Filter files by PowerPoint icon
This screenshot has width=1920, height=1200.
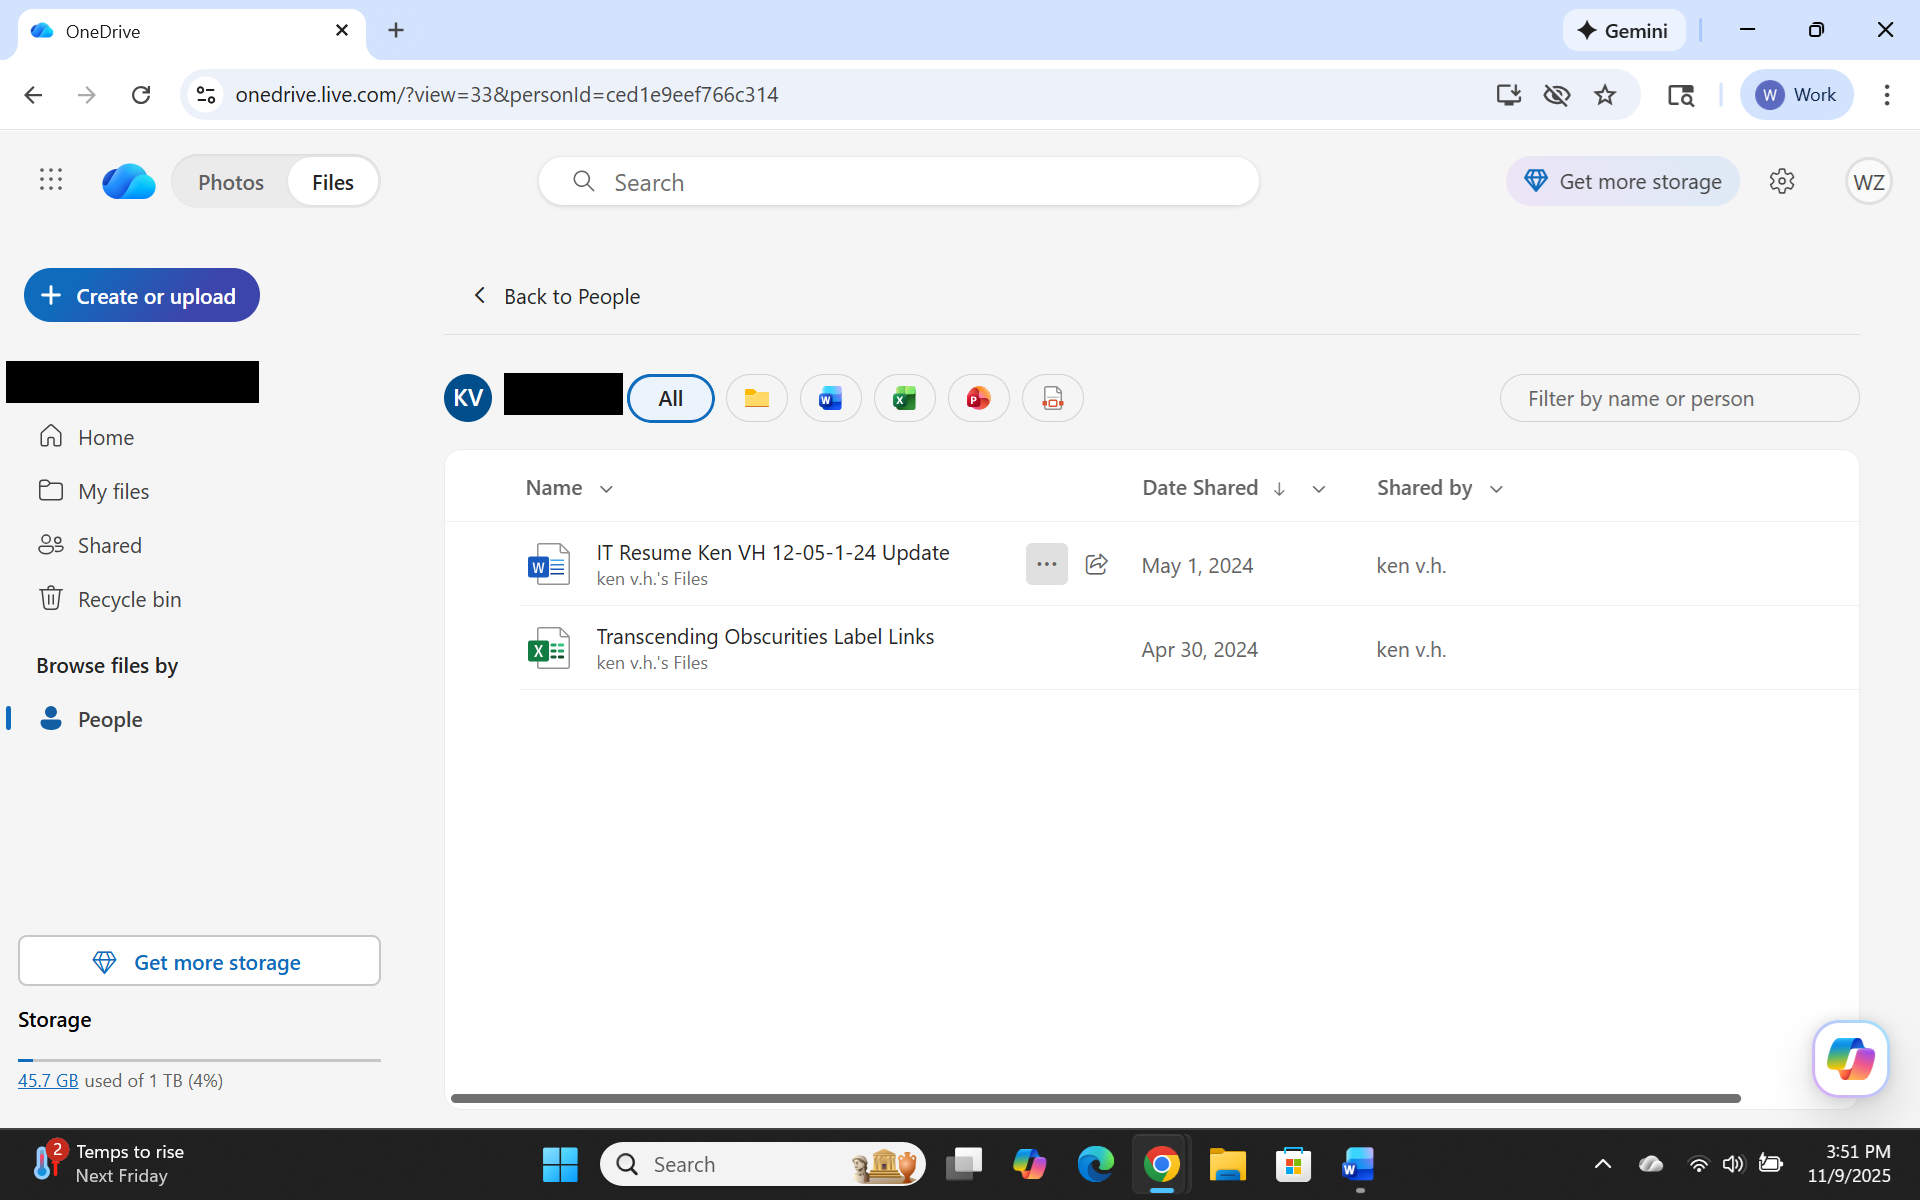[978, 398]
